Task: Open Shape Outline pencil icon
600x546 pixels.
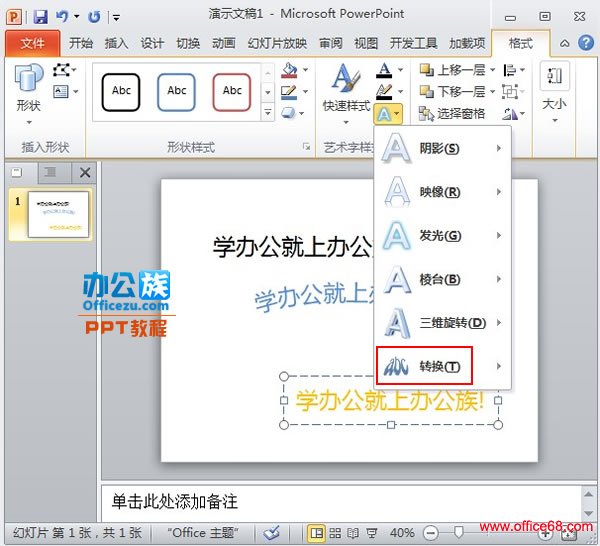Action: (x=289, y=92)
